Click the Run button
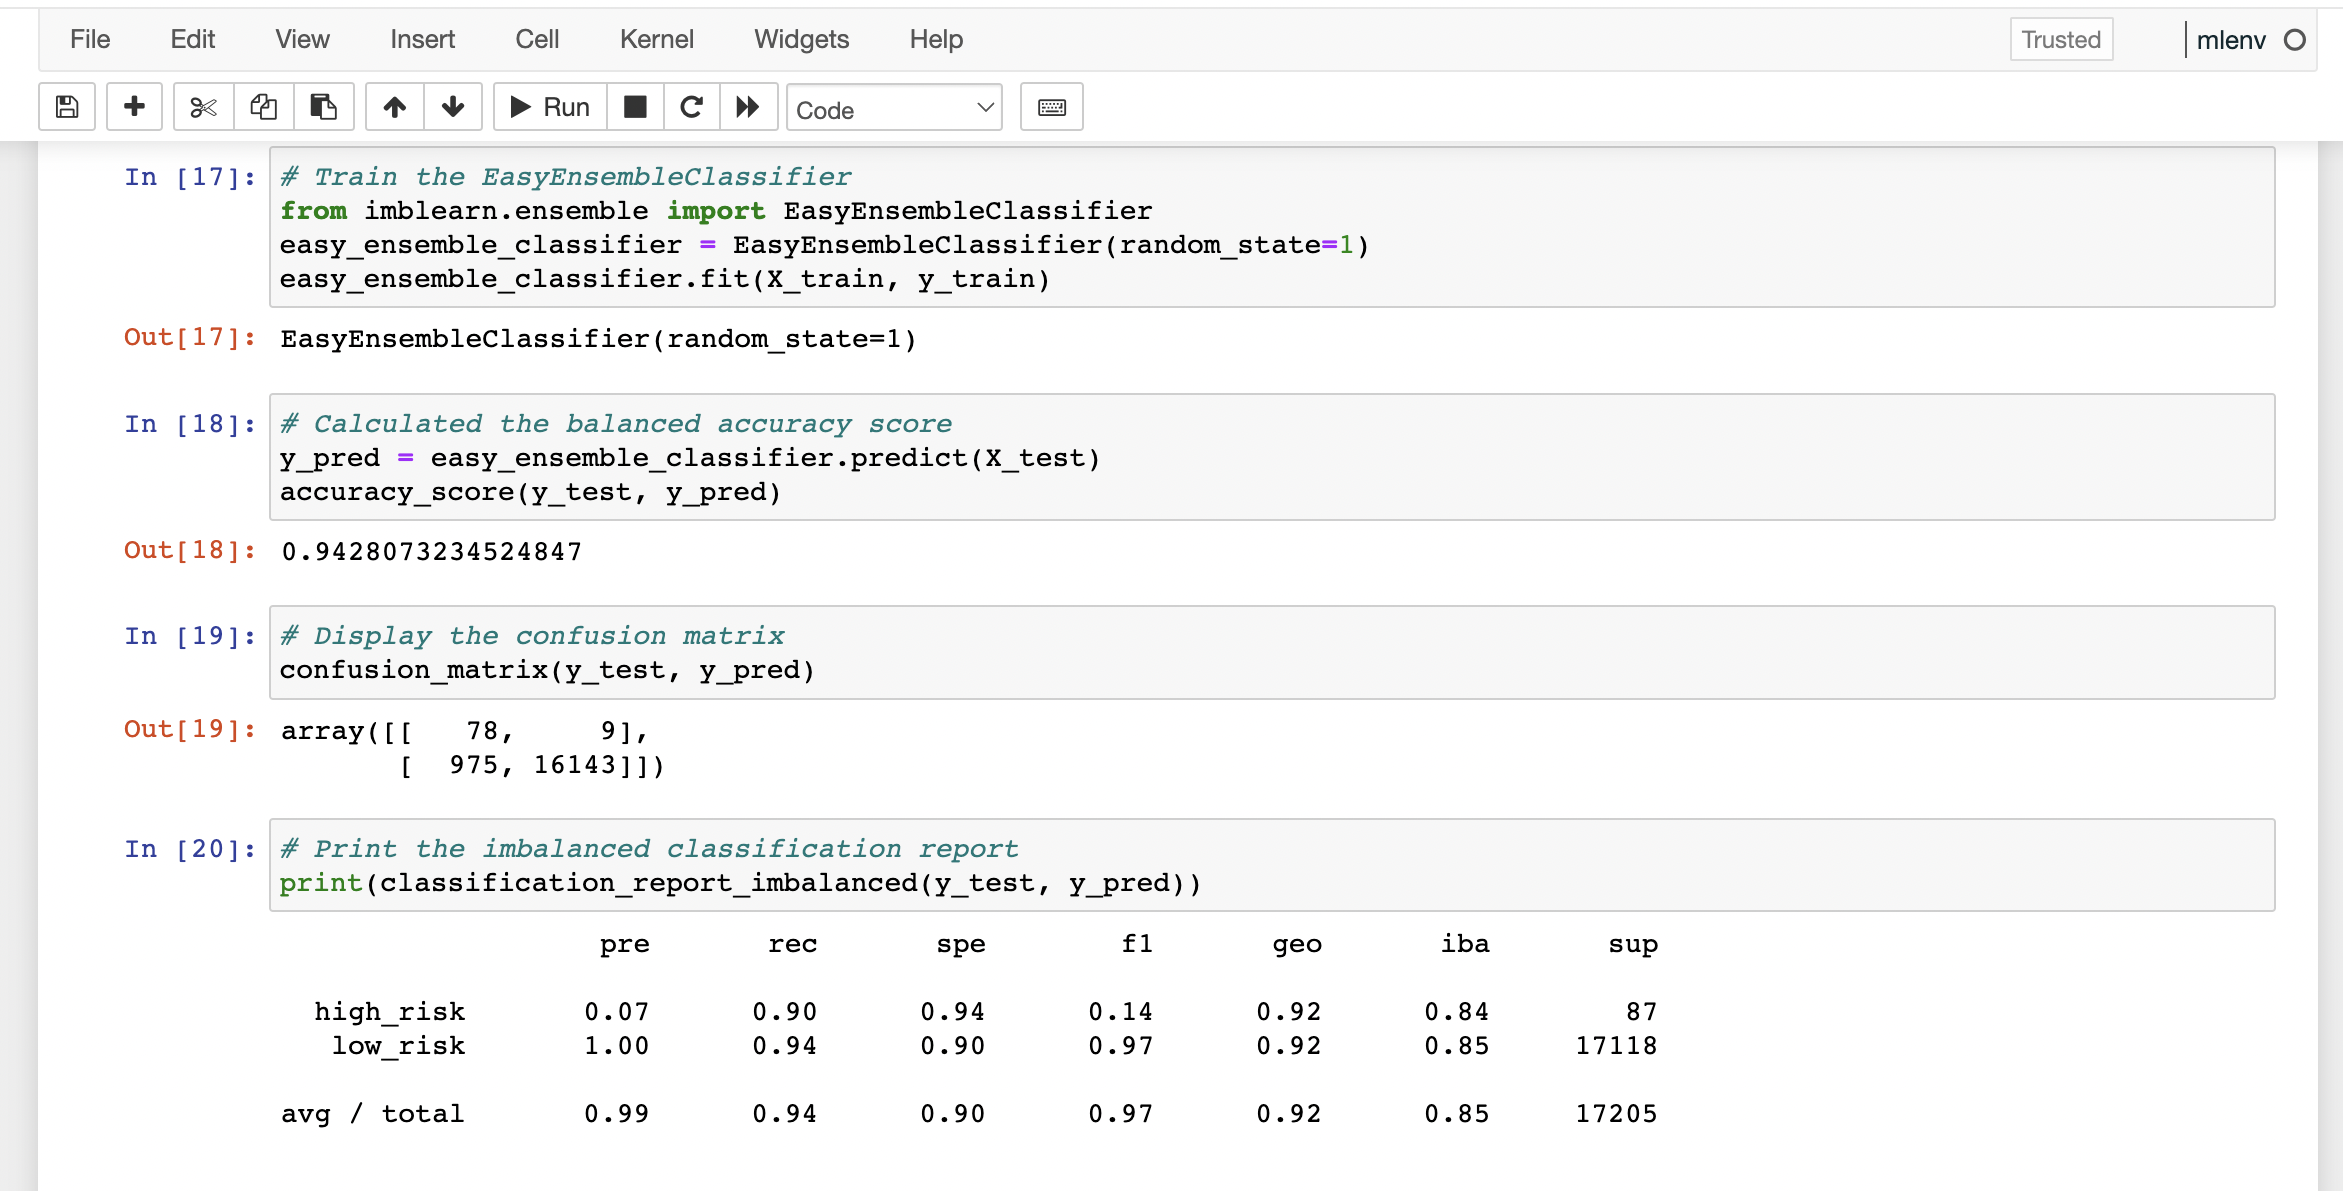Screen dimensions: 2343x1191 pos(547,107)
